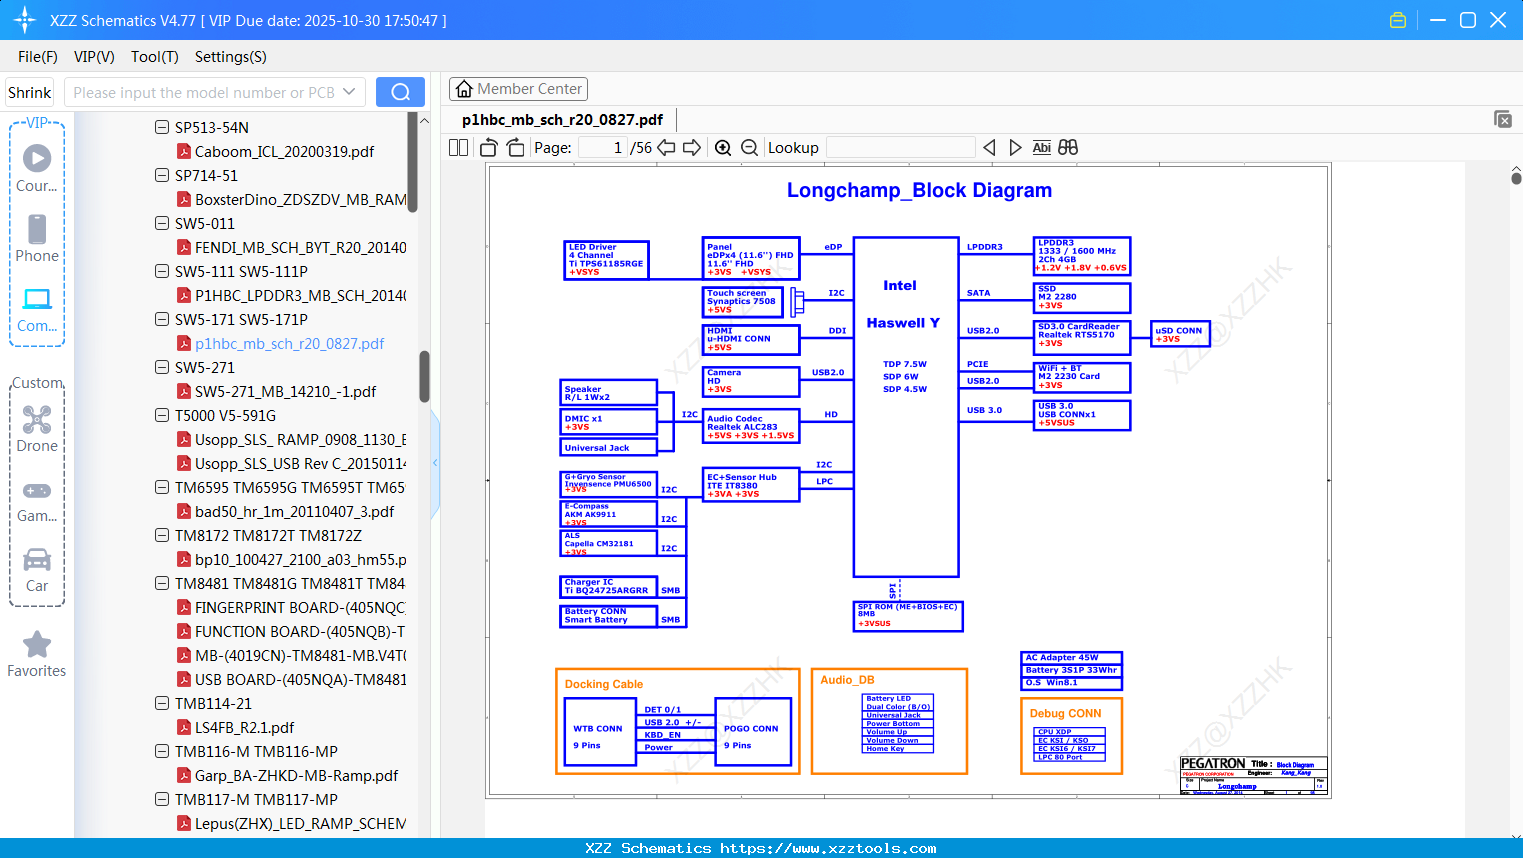The width and height of the screenshot is (1523, 858).
Task: Collapse the SP513-54N tree node
Action: [162, 127]
